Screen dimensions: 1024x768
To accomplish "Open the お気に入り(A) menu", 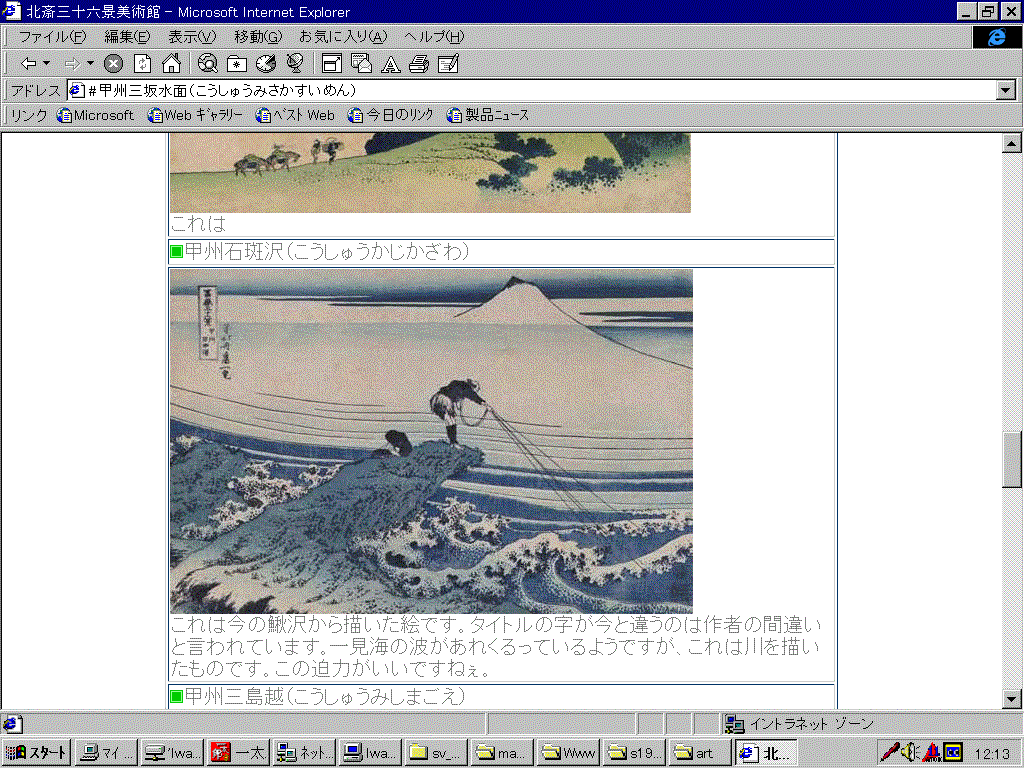I will tap(343, 37).
